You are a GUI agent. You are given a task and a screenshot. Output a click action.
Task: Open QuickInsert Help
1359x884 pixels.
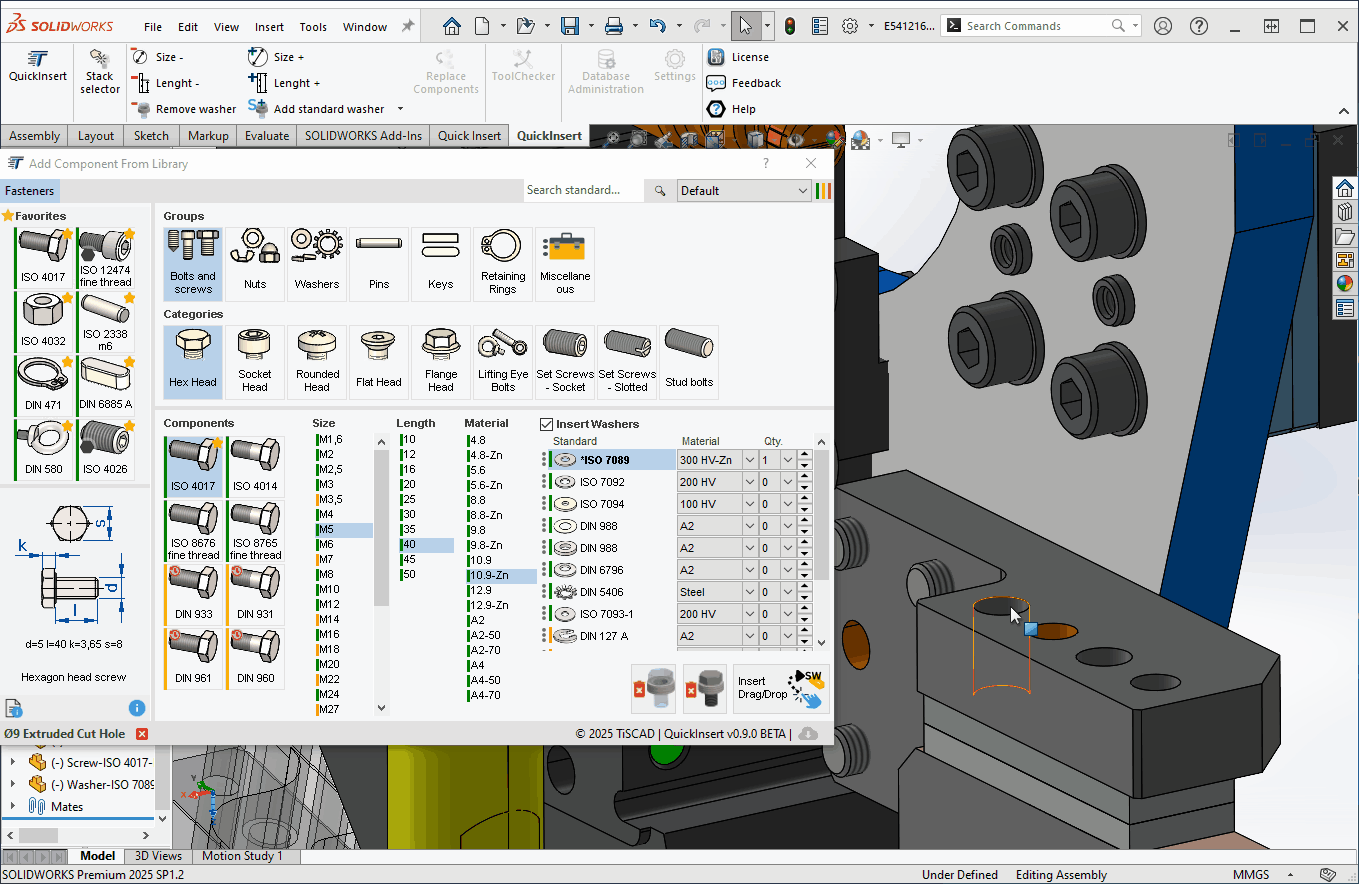pyautogui.click(x=731, y=109)
